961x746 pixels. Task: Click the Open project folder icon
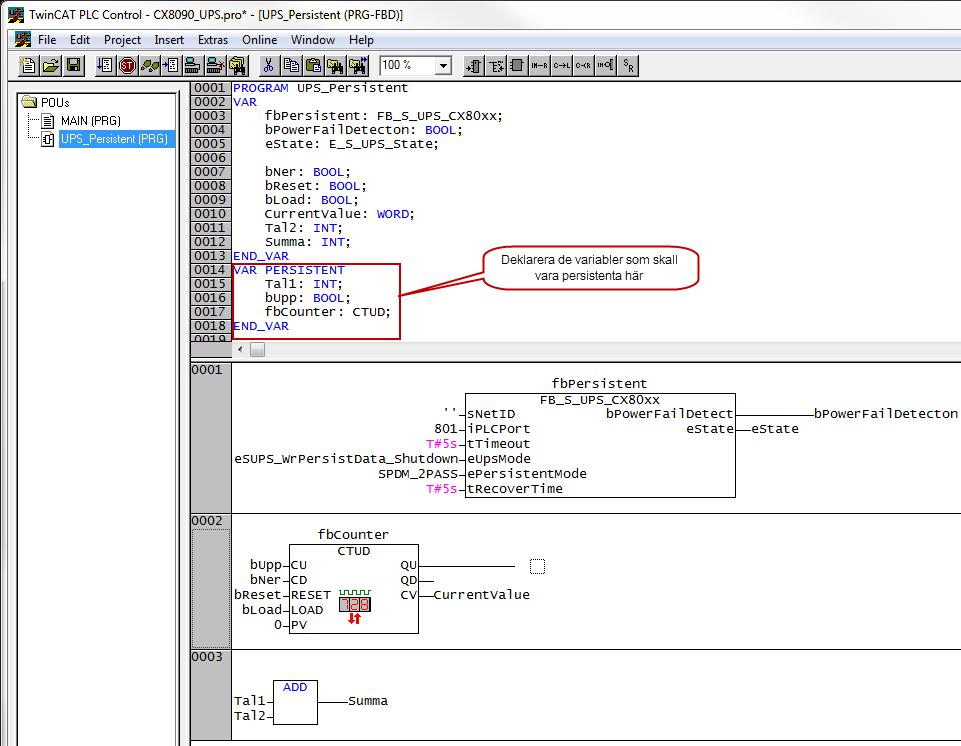click(51, 65)
